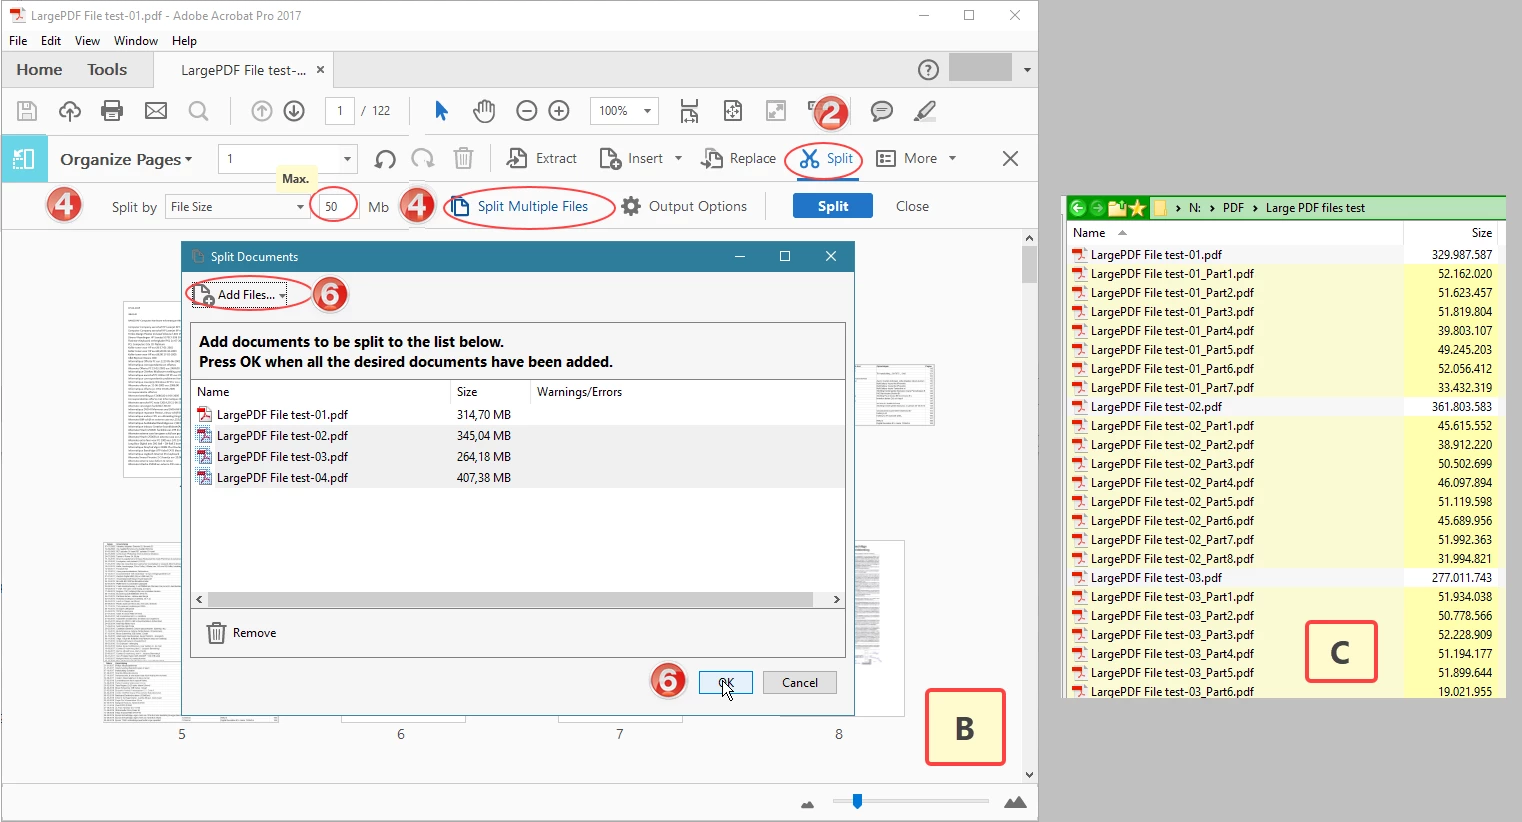Open the Split by File Size dropdown
Viewport: 1522px width, 822px height.
click(236, 207)
